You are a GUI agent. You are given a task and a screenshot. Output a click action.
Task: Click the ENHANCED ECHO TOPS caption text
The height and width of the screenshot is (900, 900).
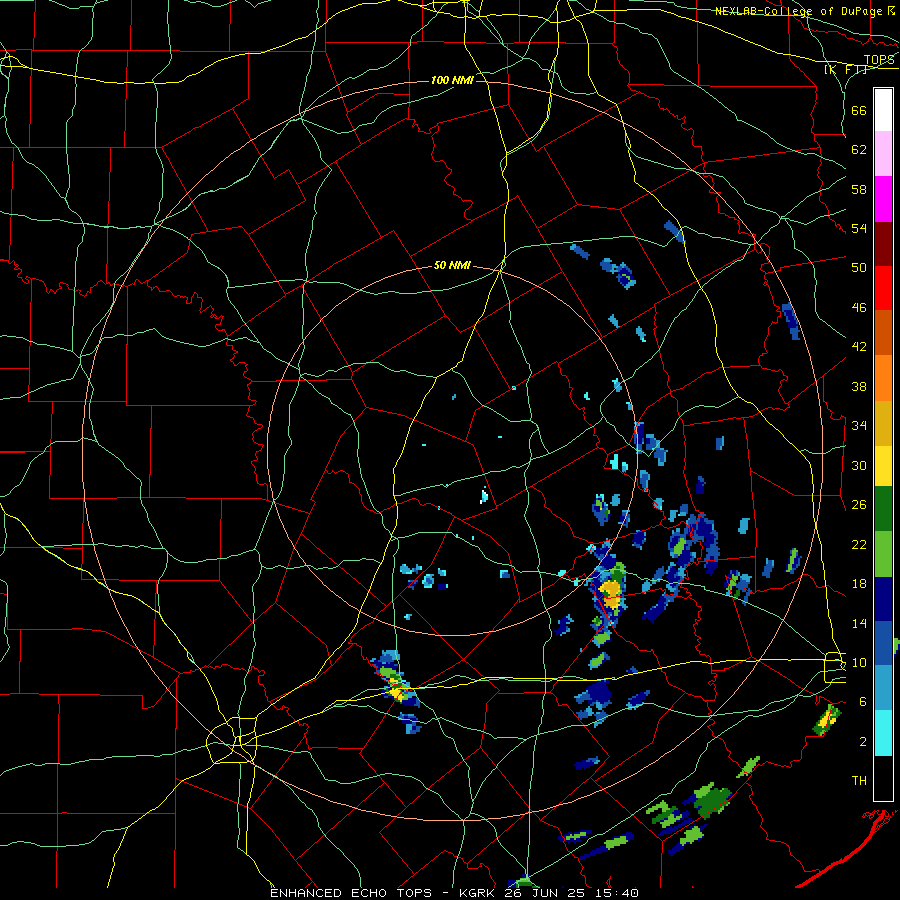351,893
